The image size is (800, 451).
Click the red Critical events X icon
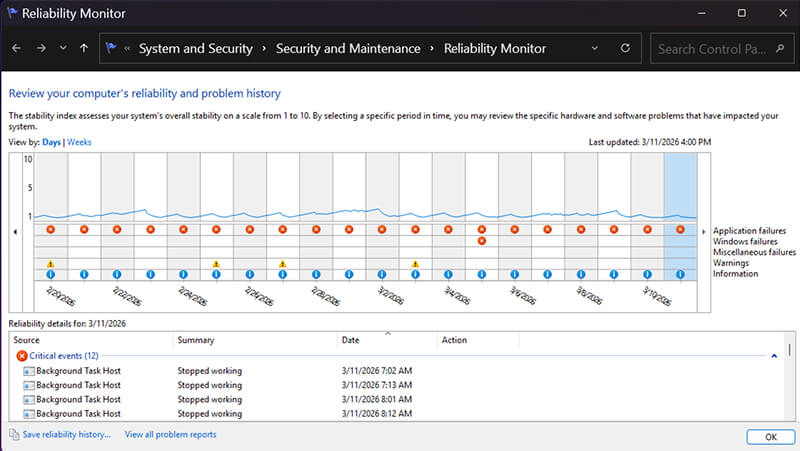pos(21,356)
